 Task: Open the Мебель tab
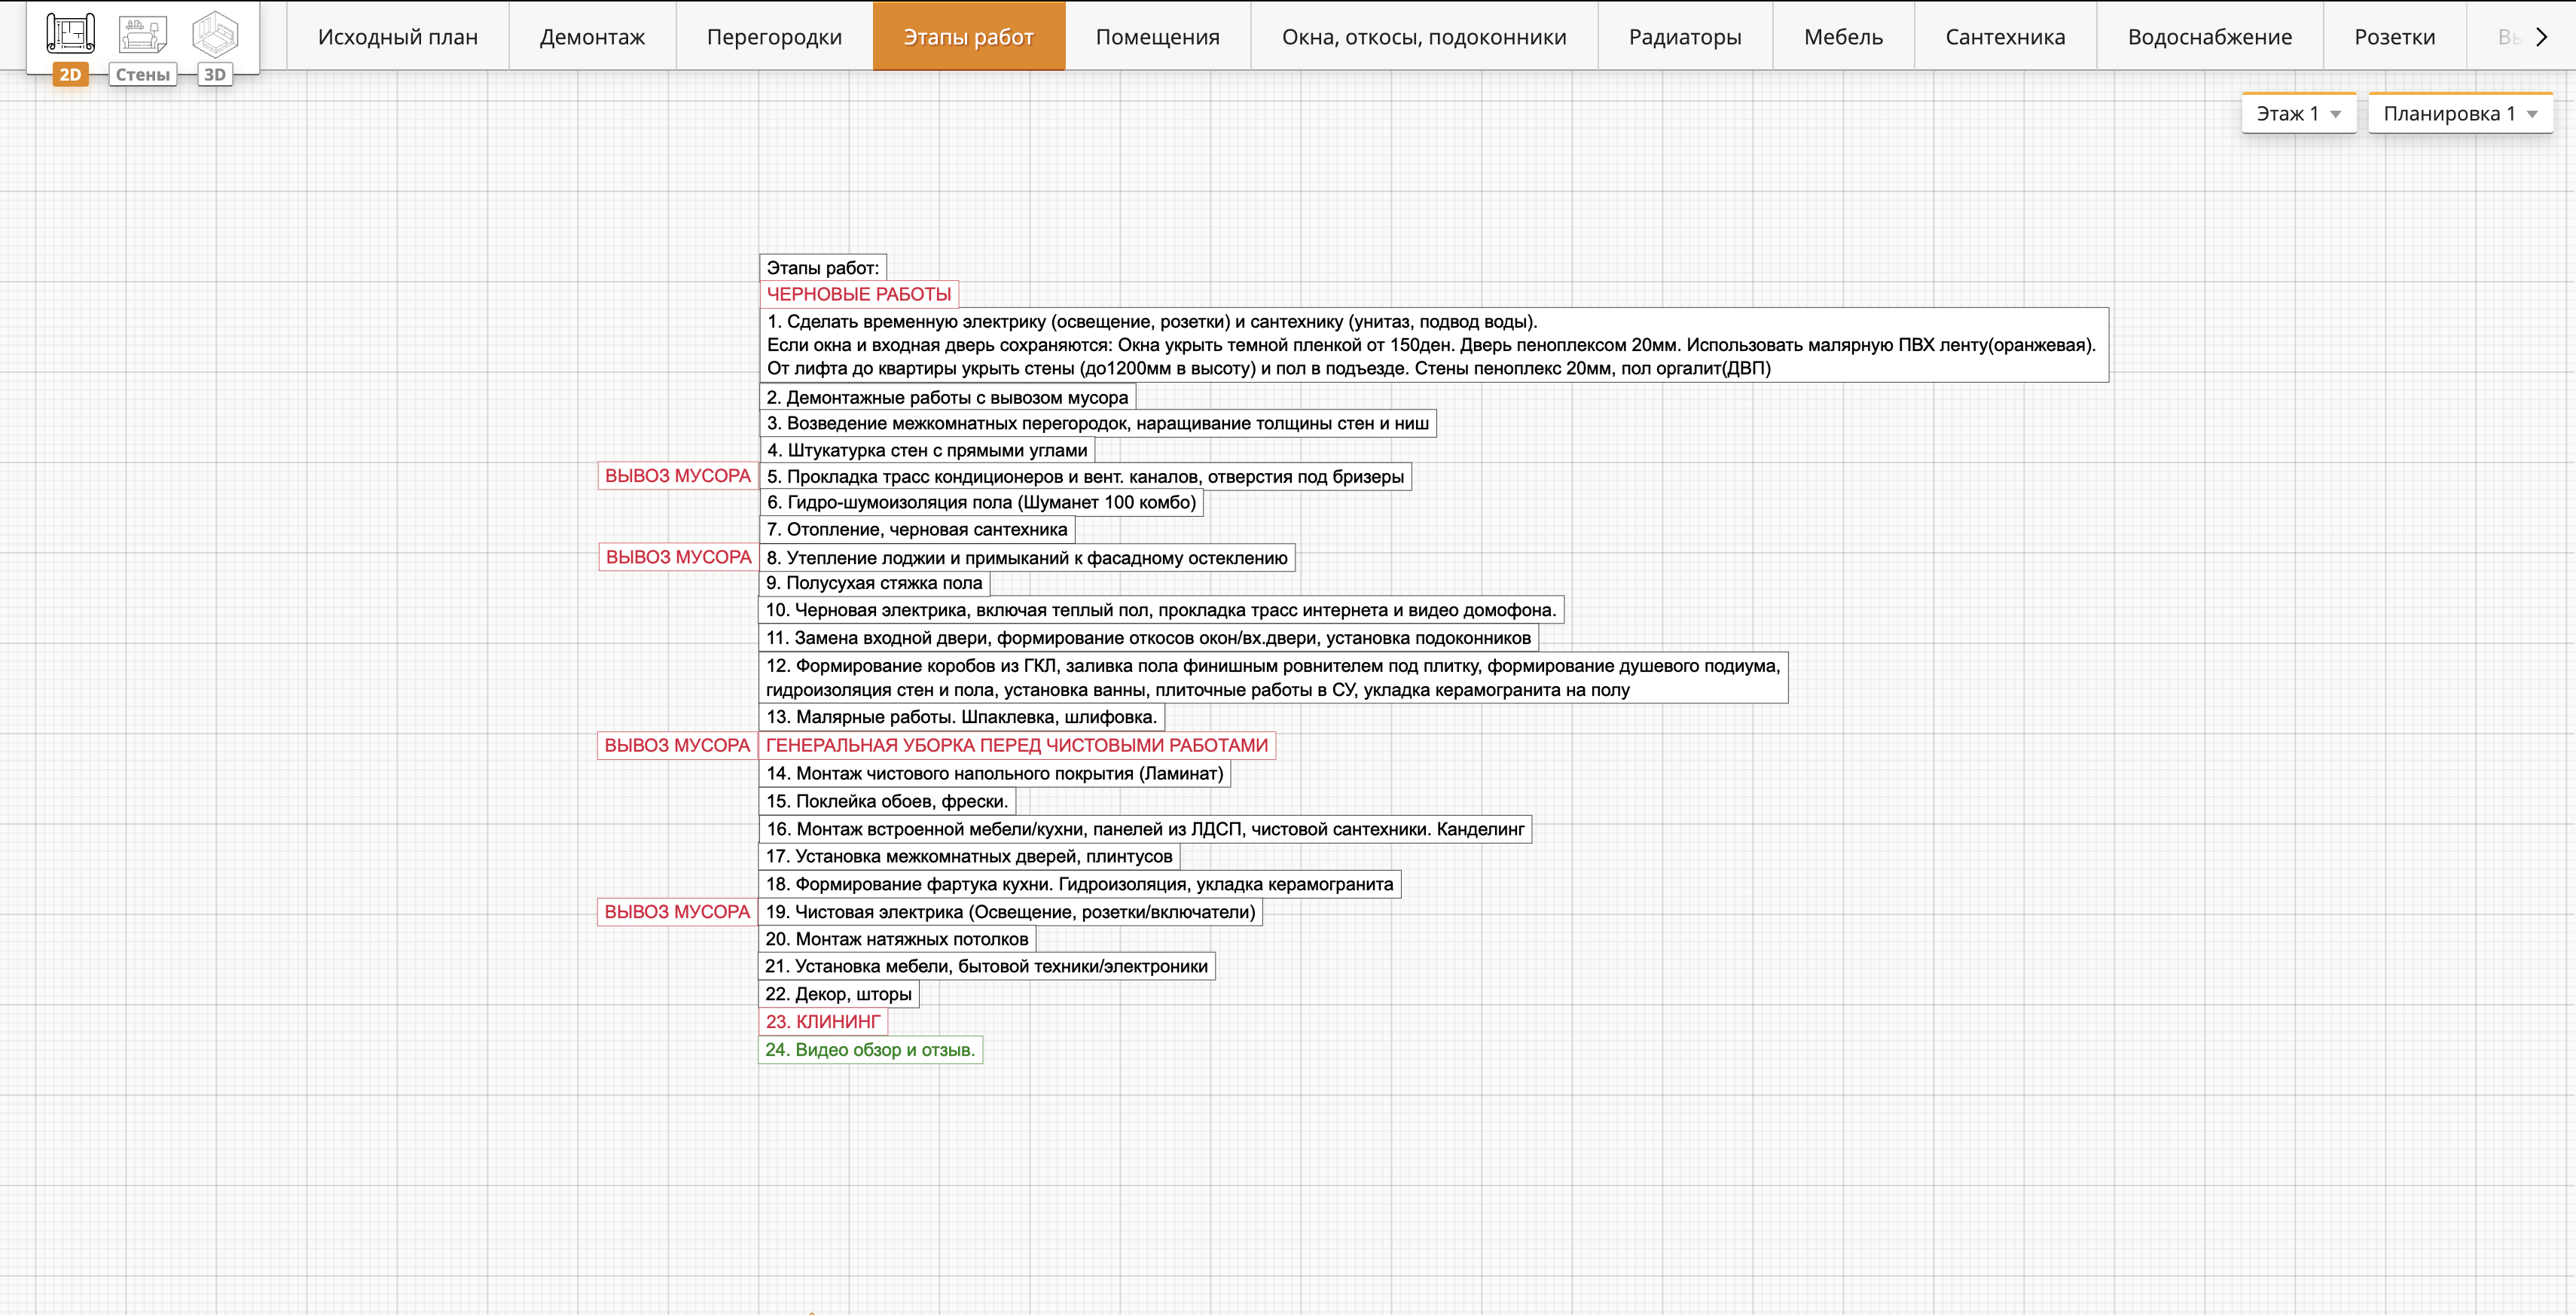click(1843, 37)
